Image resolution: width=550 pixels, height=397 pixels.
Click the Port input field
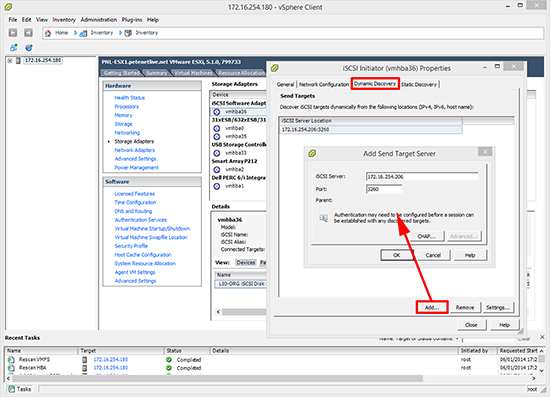384,189
